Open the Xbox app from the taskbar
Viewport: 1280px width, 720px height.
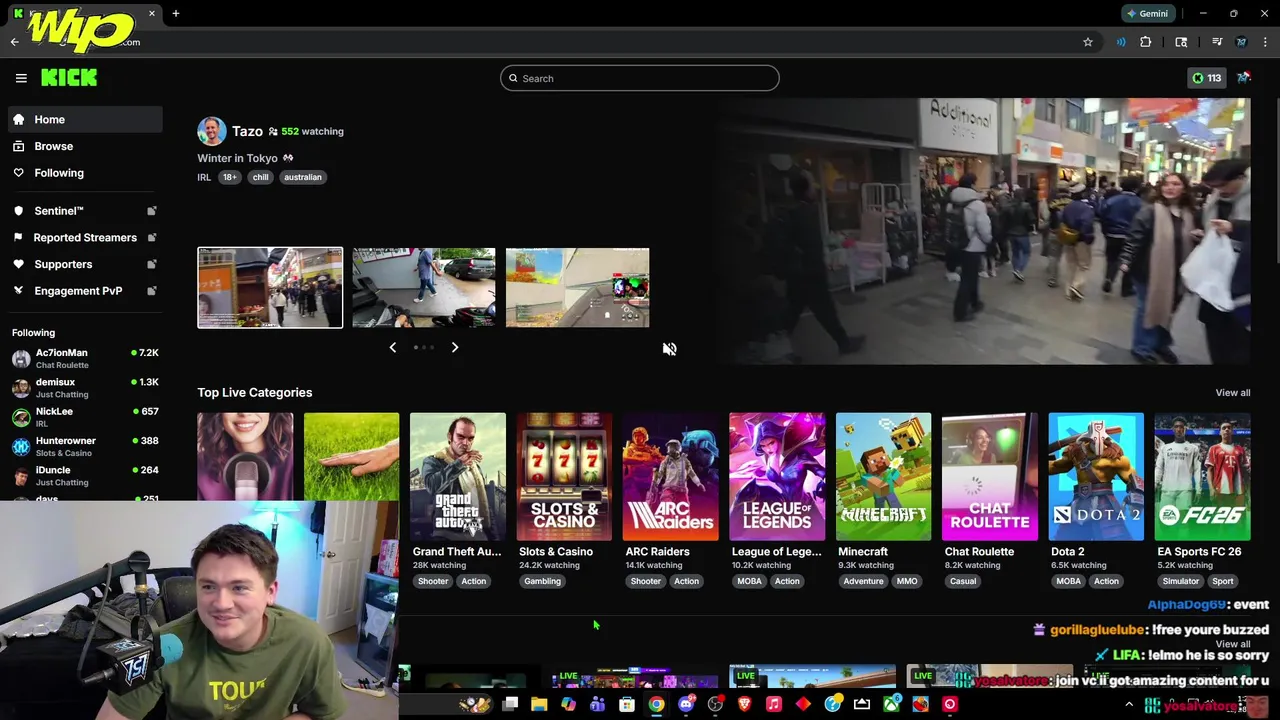(x=891, y=704)
